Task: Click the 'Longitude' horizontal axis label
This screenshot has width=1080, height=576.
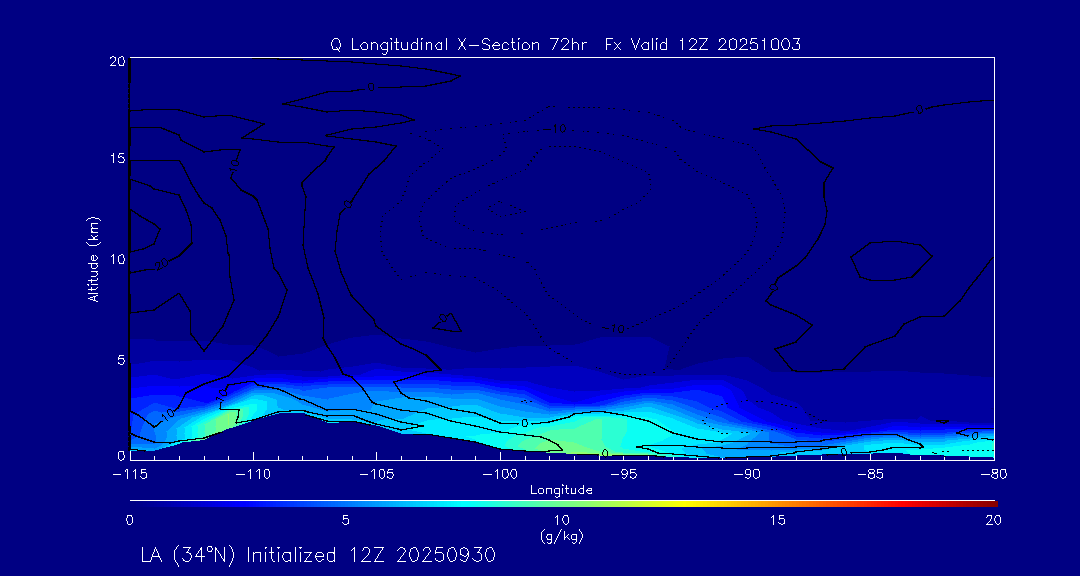Action: tap(561, 490)
